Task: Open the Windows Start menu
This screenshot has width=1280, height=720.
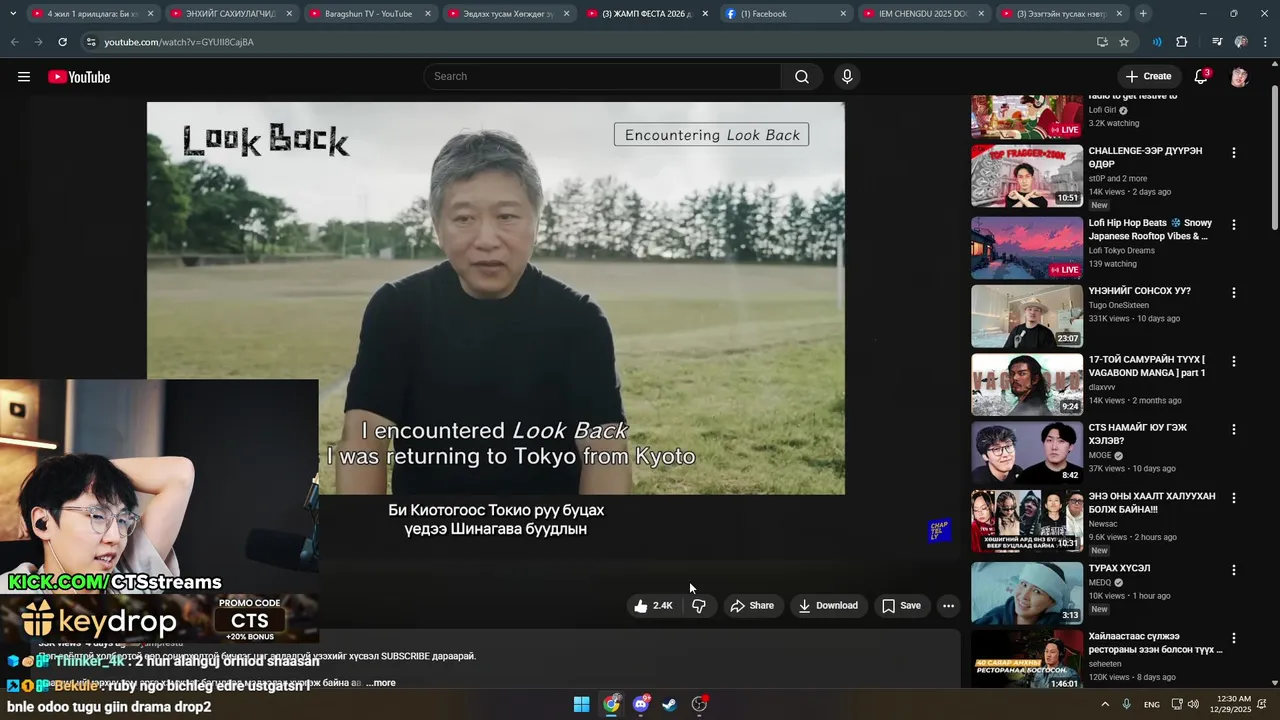Action: pos(581,704)
